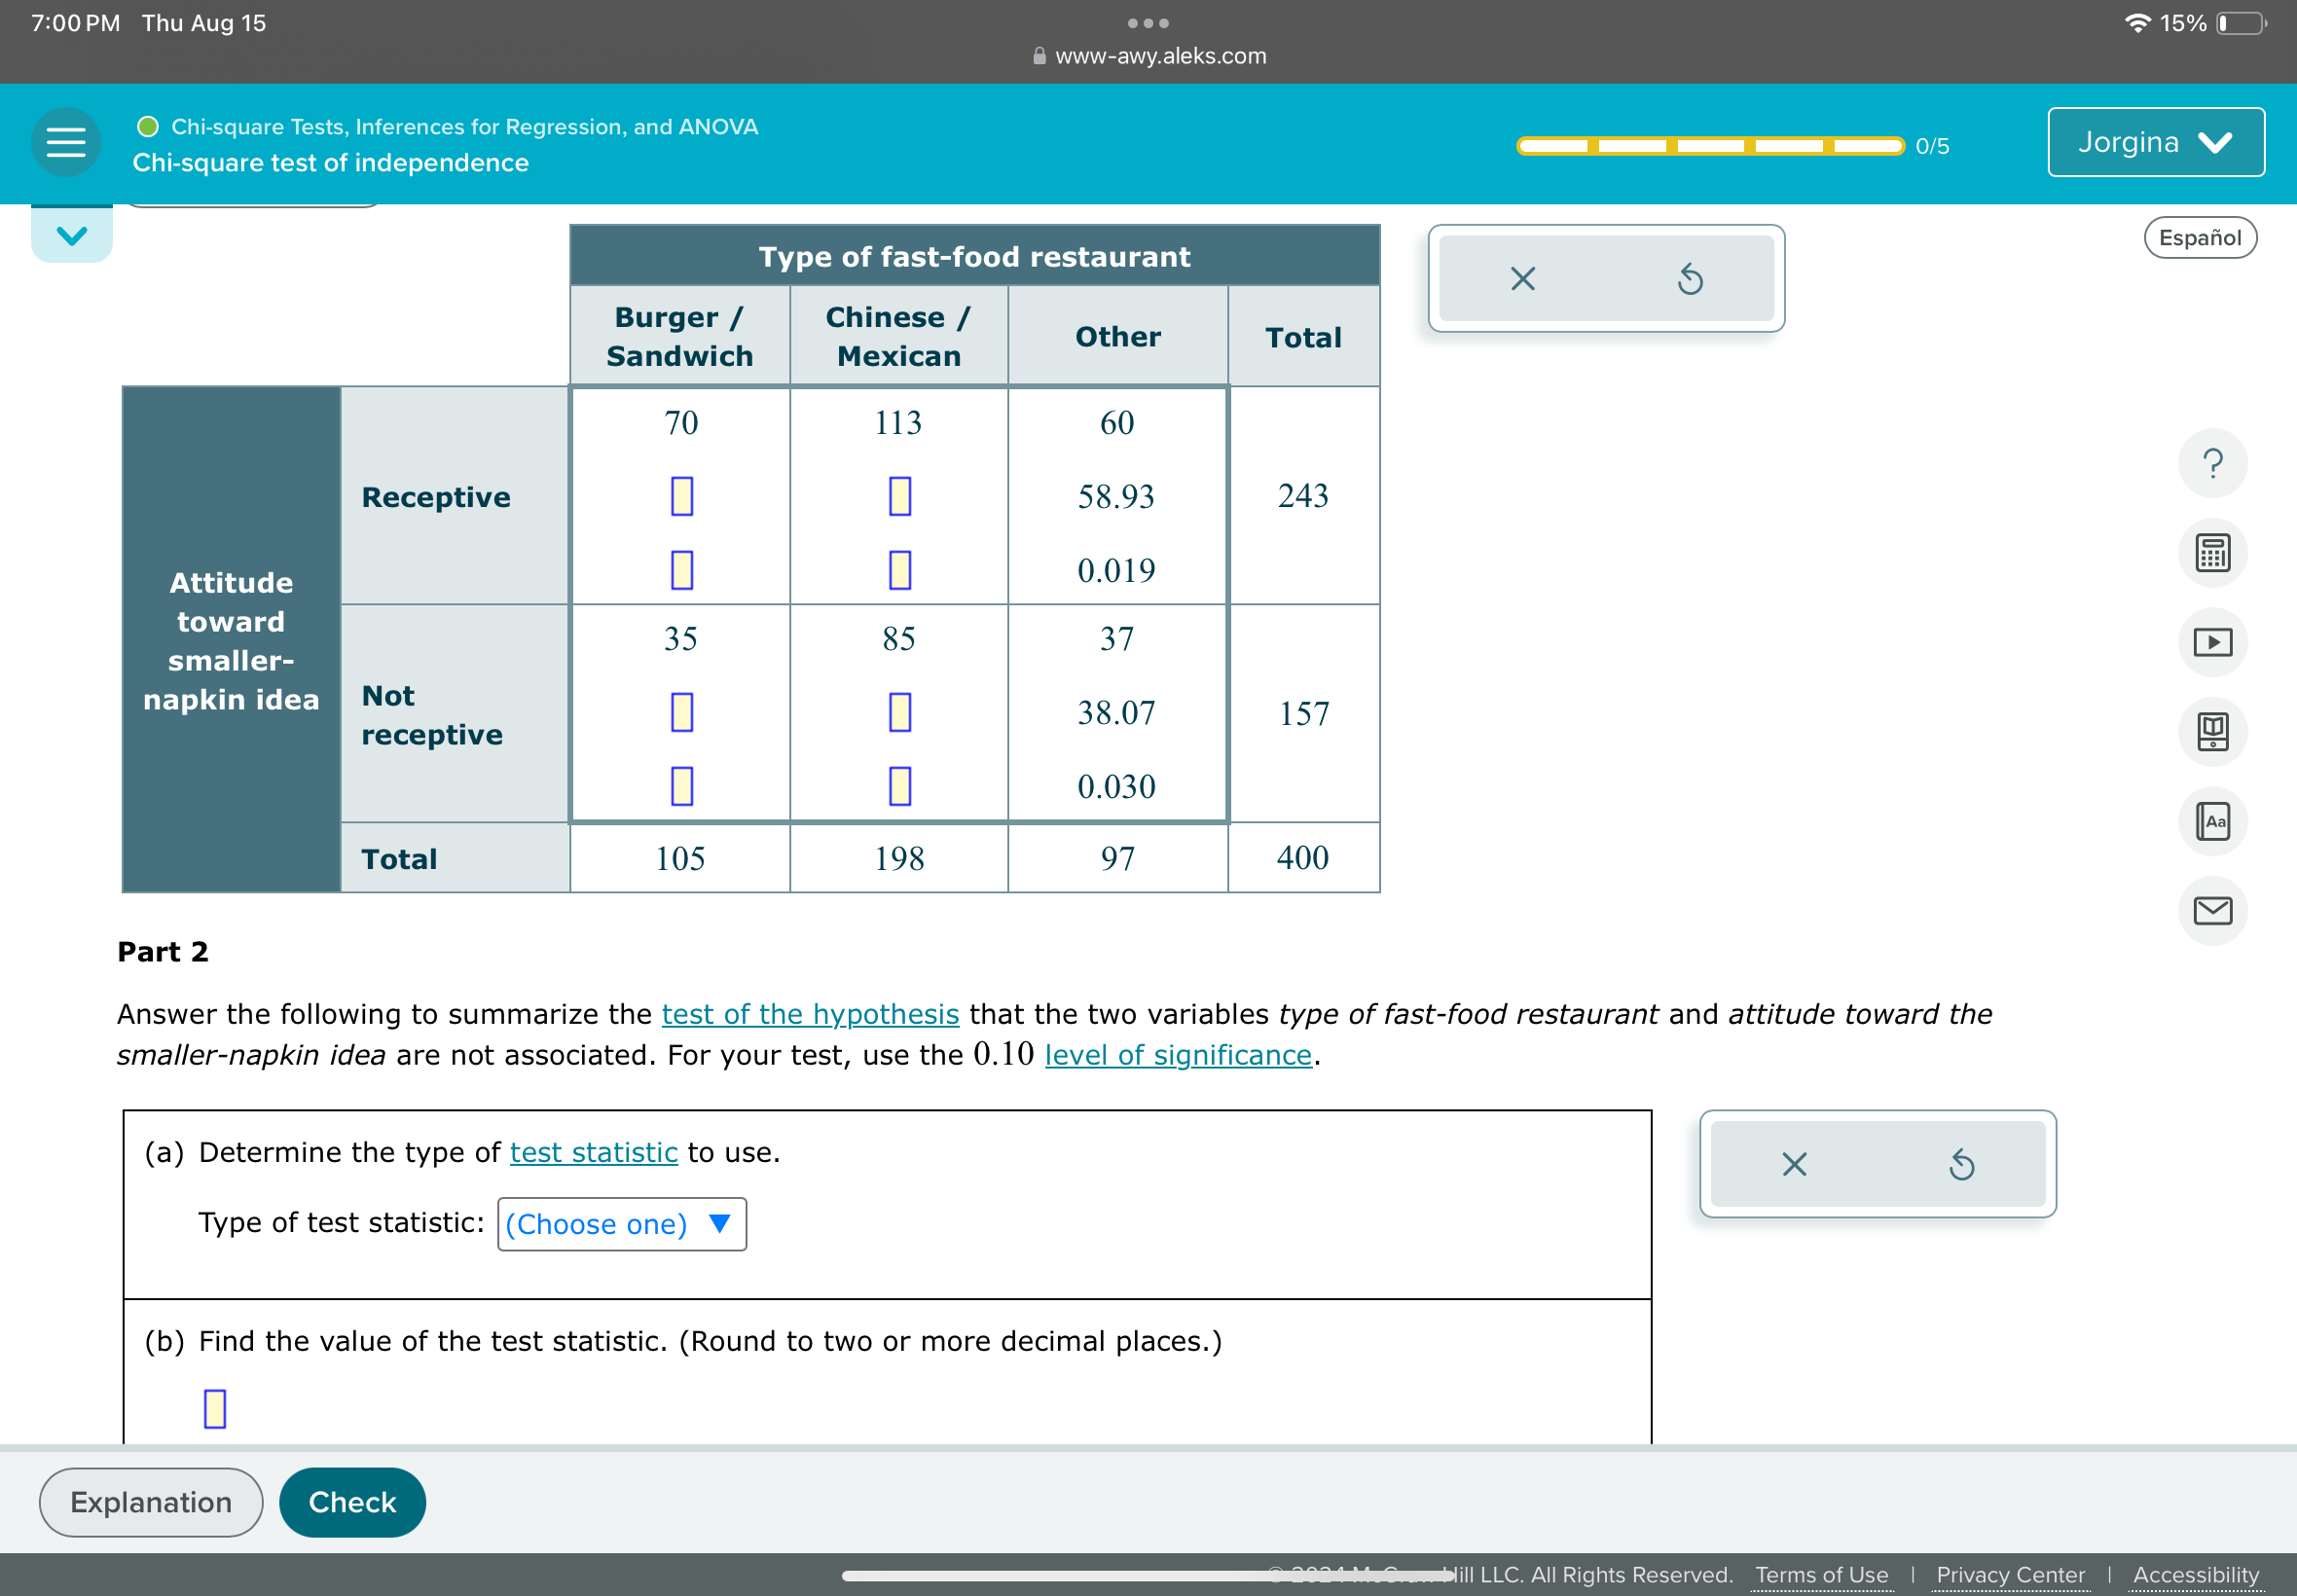Click the 0/5 progress bar
2297x1596 pixels.
point(1709,146)
